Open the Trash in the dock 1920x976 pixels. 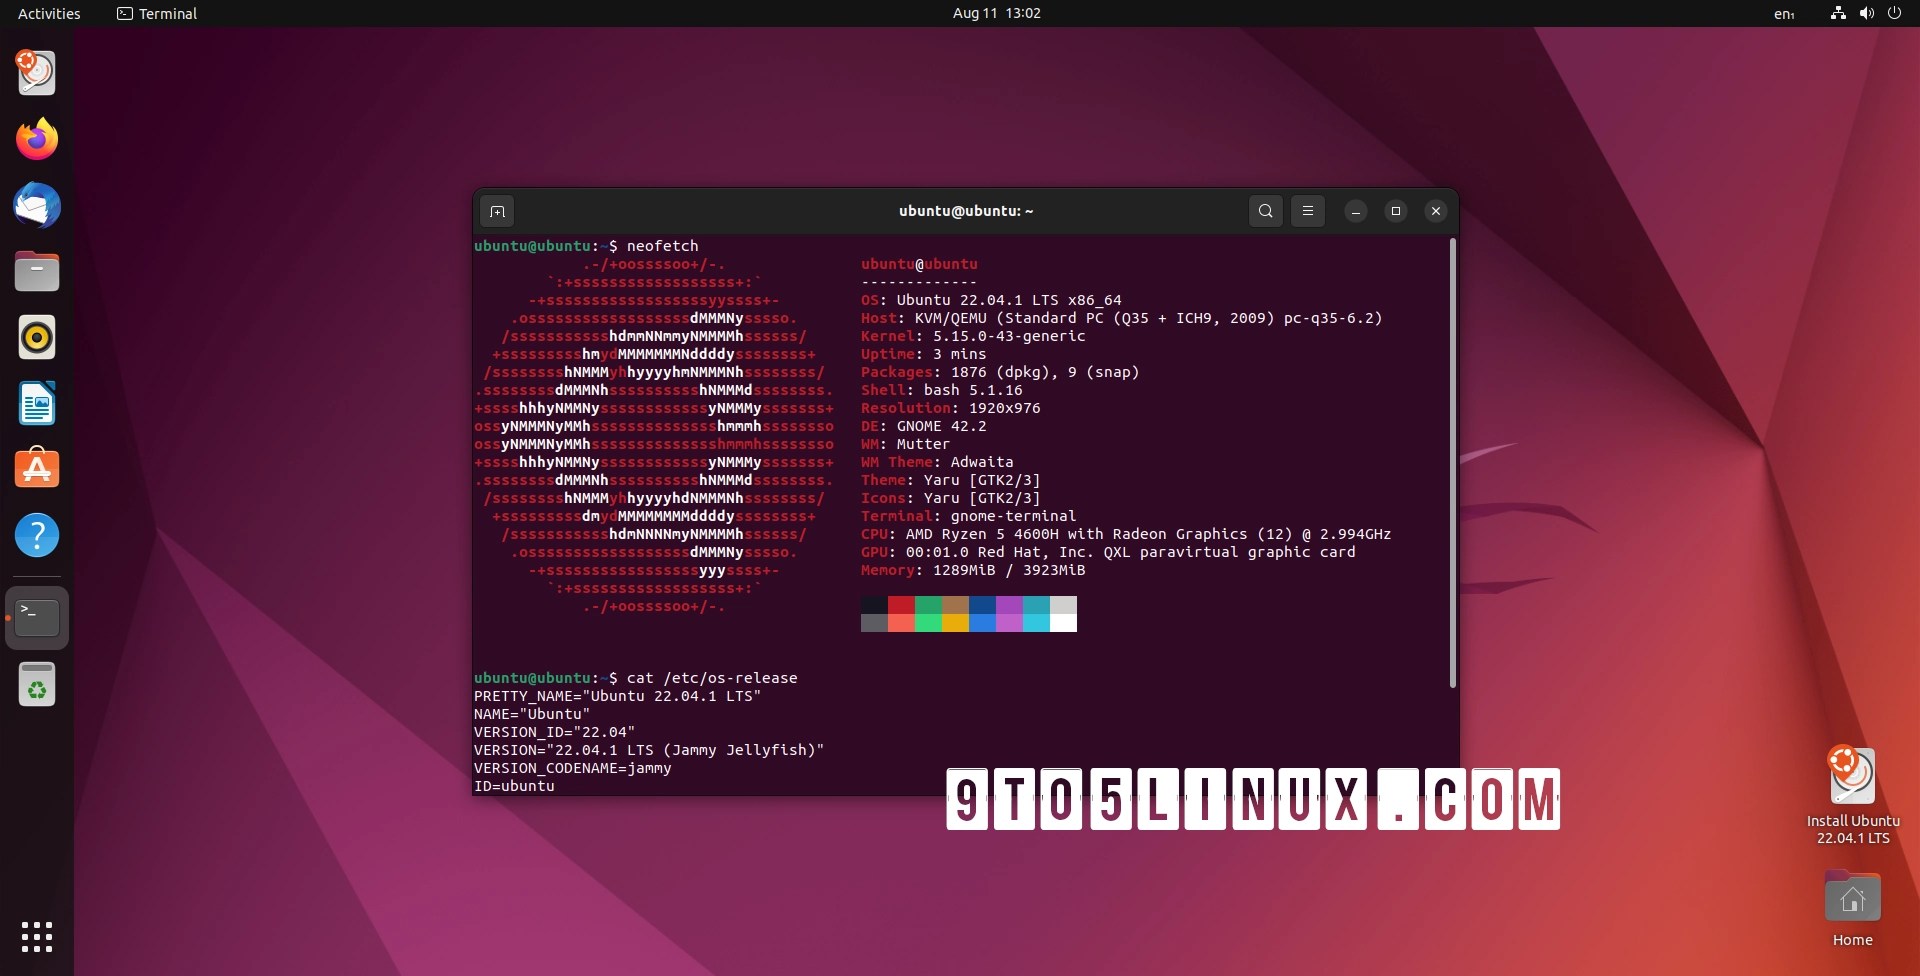36,684
